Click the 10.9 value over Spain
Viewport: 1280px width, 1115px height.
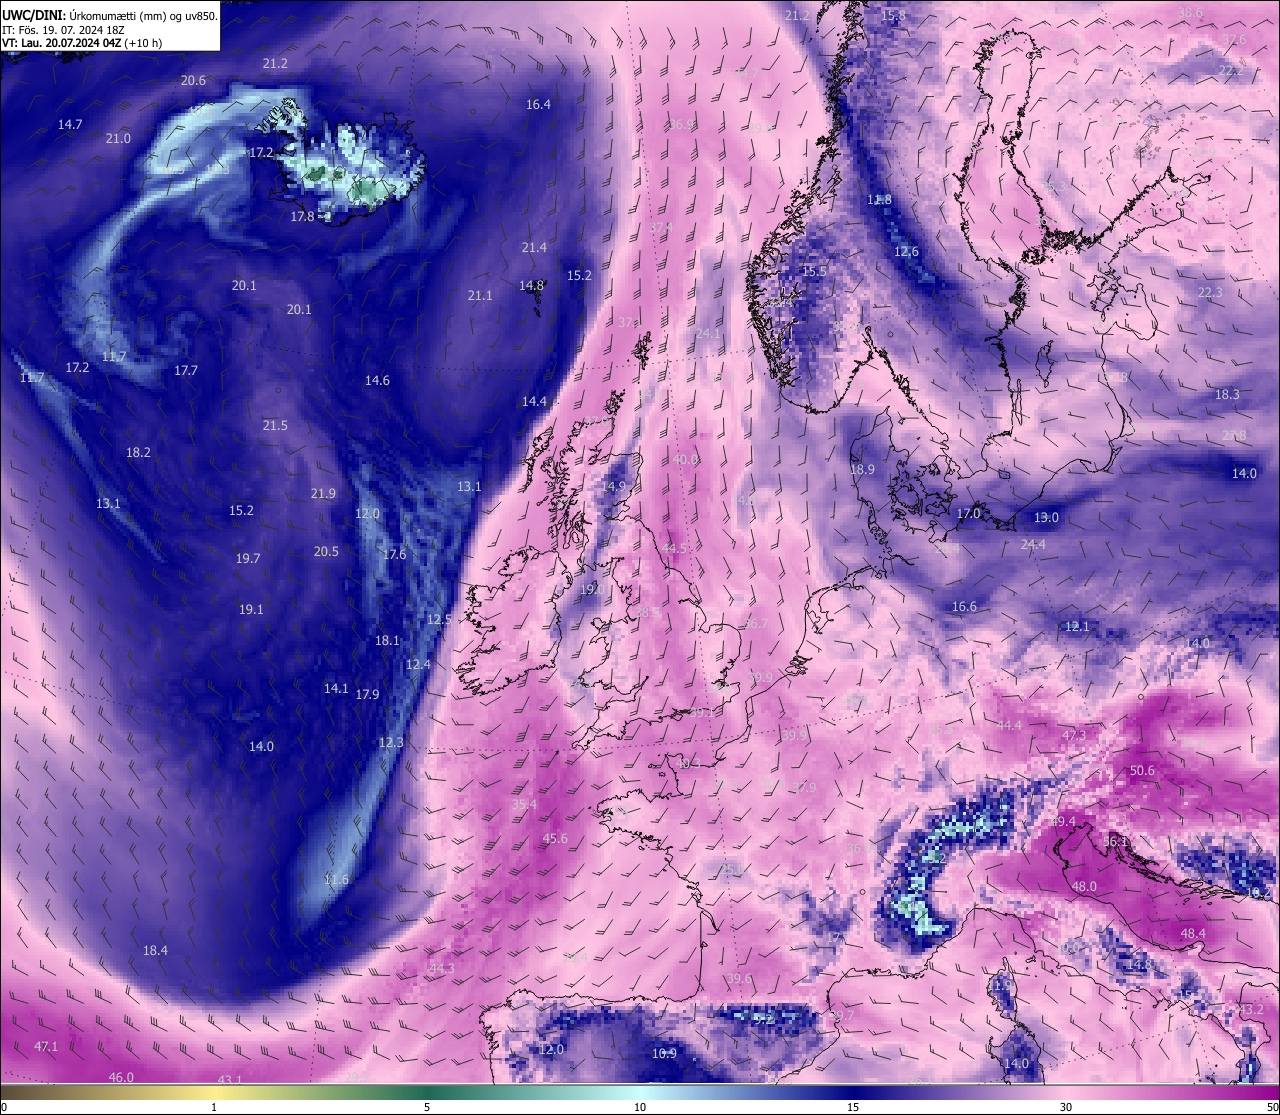(664, 1054)
